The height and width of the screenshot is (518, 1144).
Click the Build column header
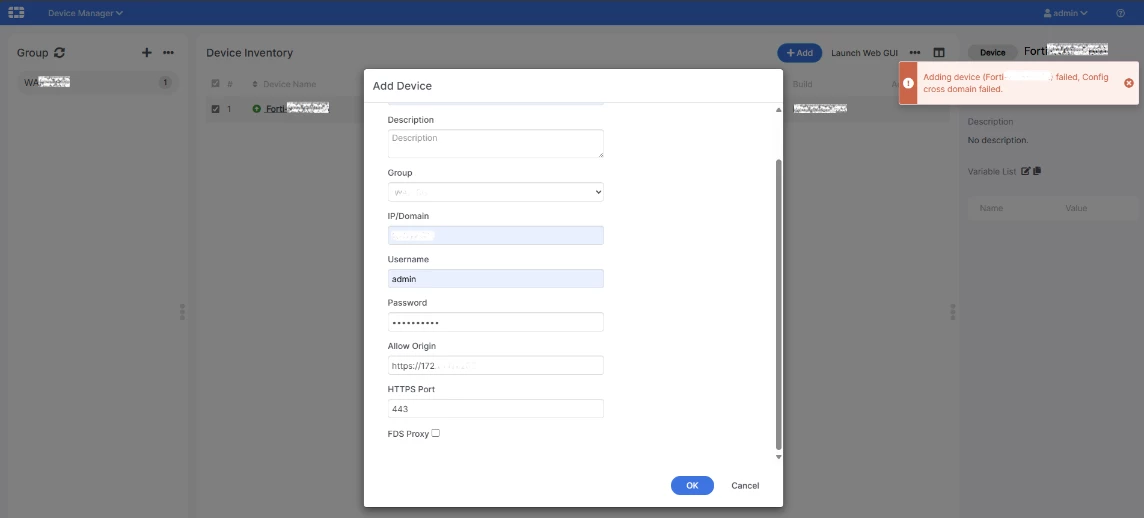[x=803, y=84]
